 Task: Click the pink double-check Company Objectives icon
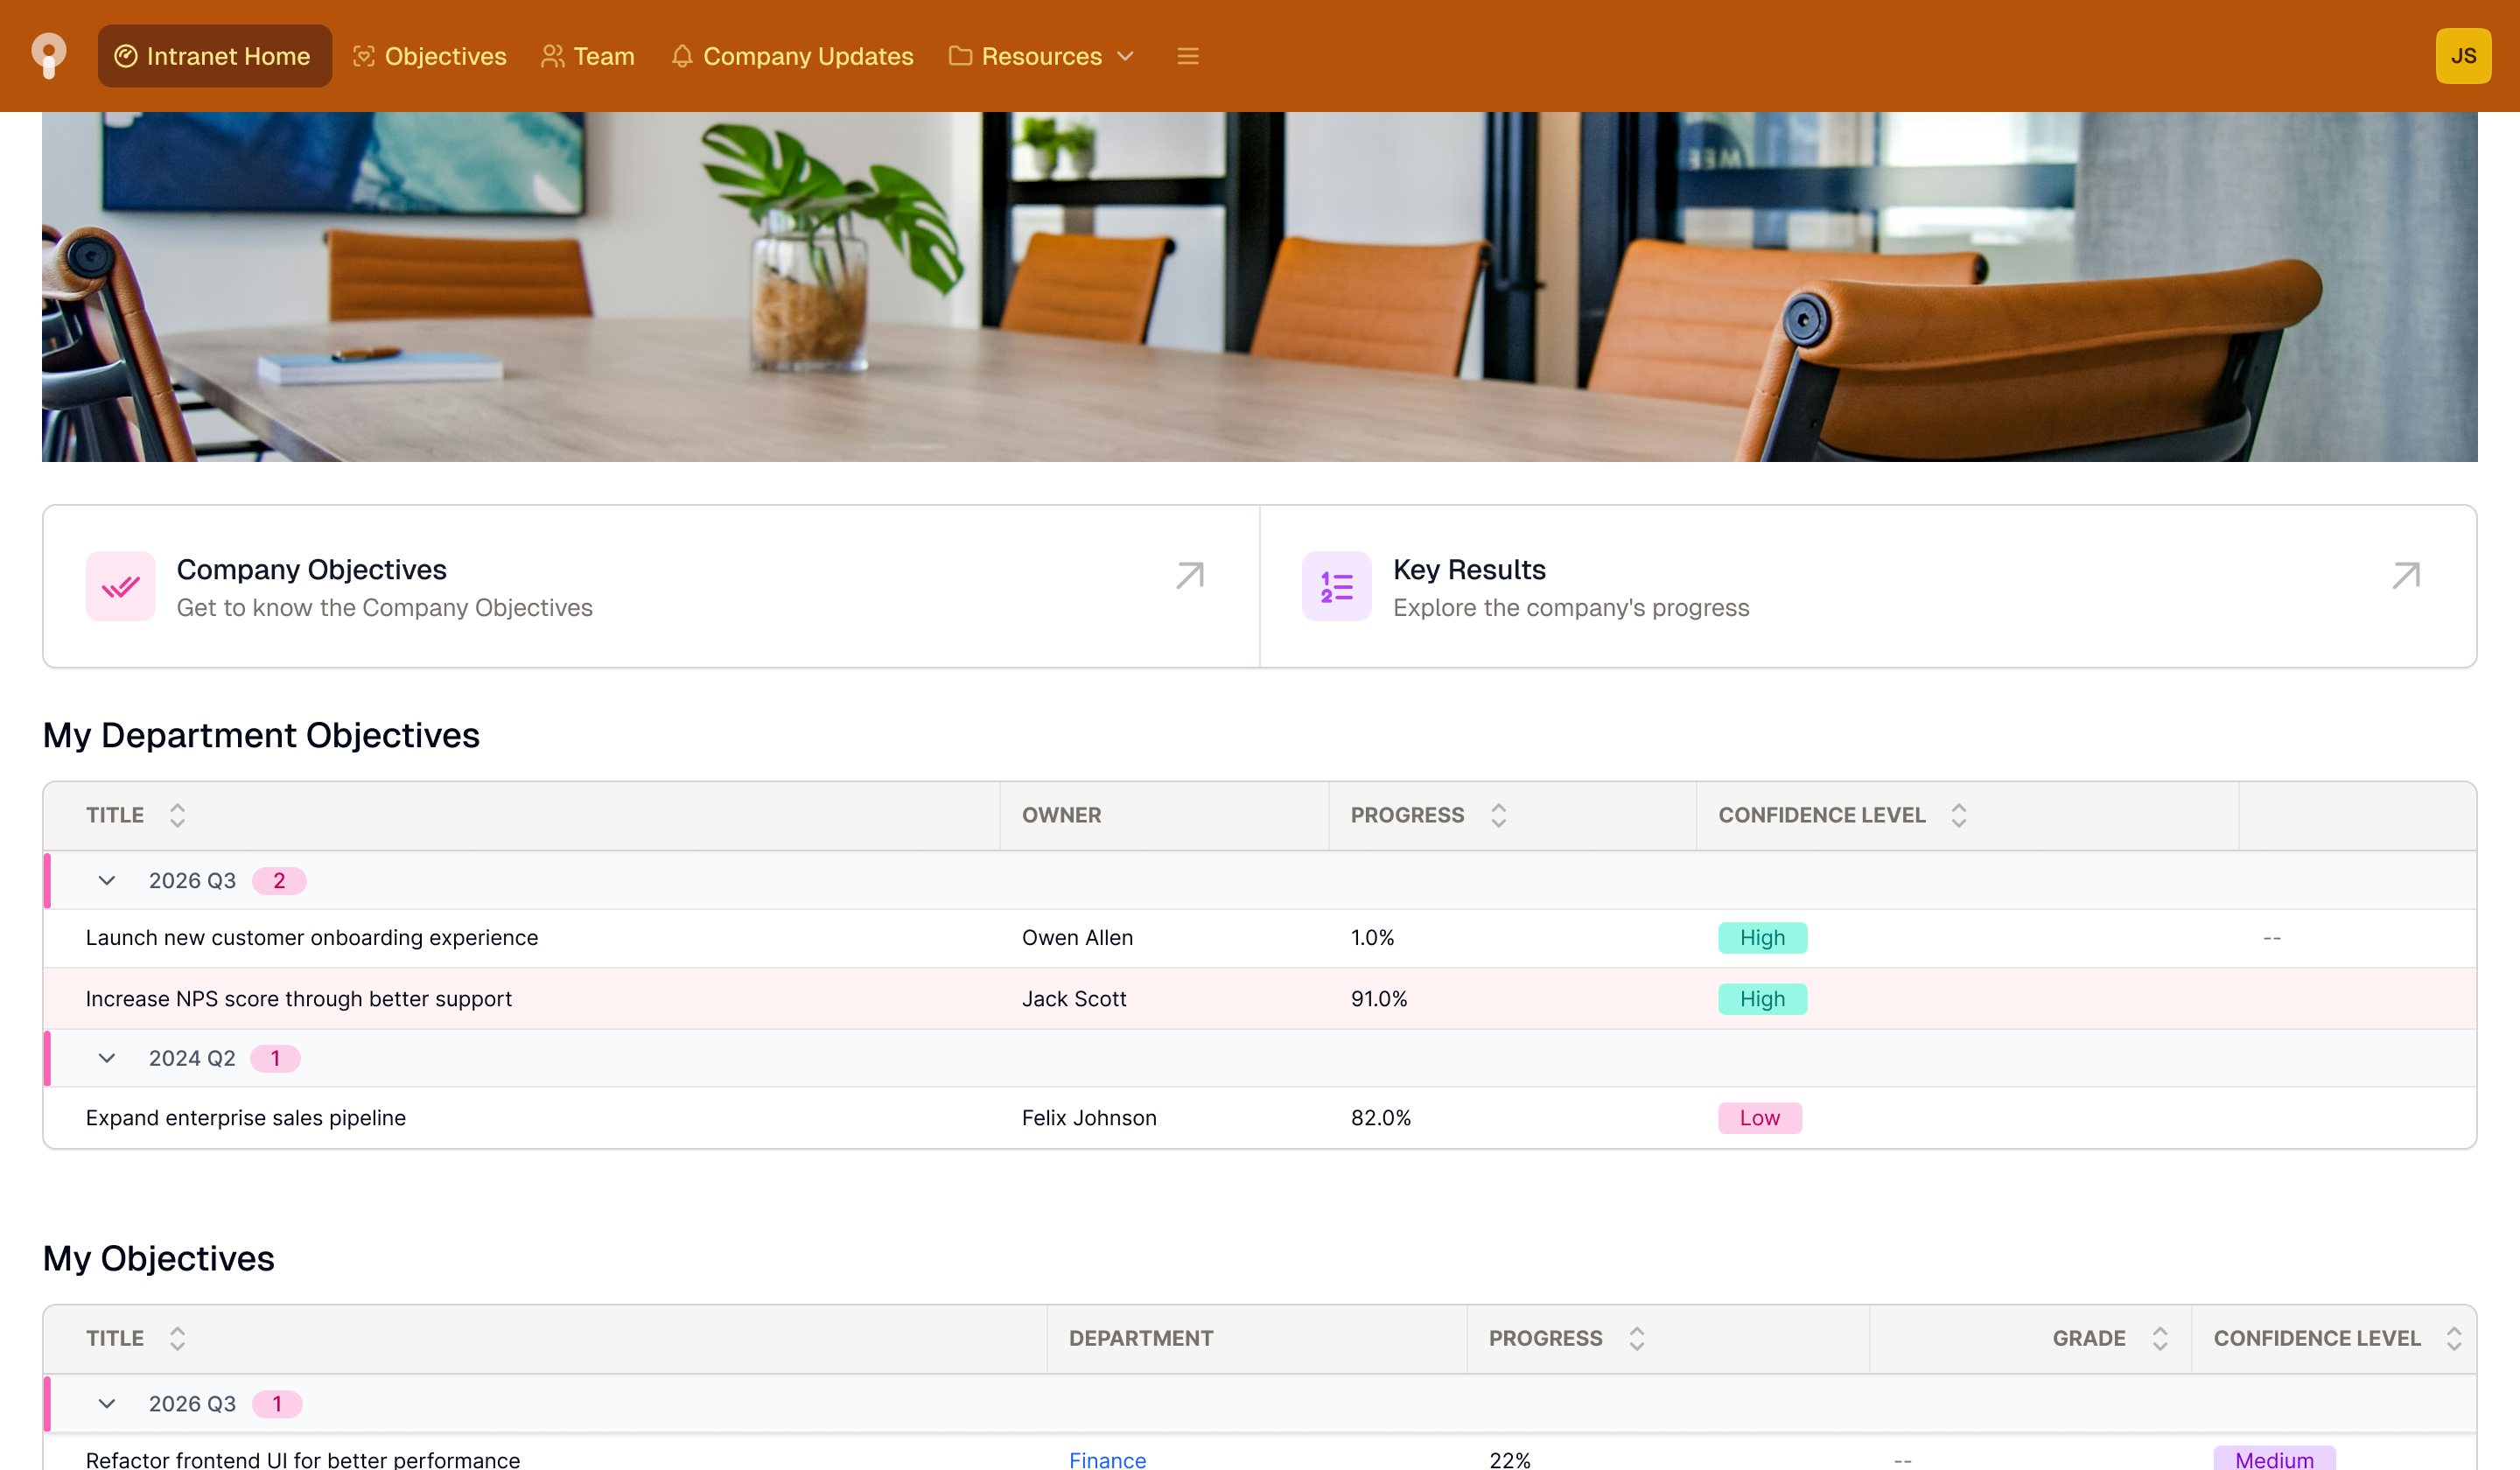coord(120,586)
